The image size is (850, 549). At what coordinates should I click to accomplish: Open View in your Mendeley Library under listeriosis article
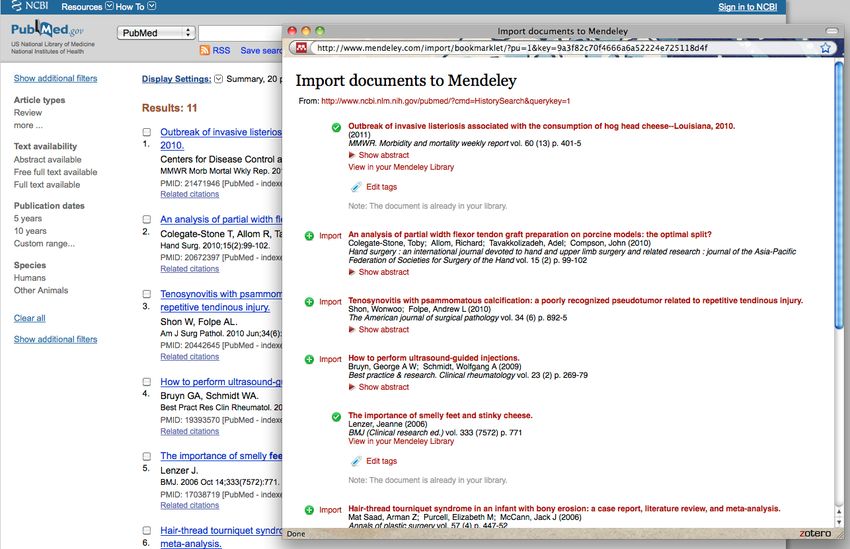(x=401, y=167)
